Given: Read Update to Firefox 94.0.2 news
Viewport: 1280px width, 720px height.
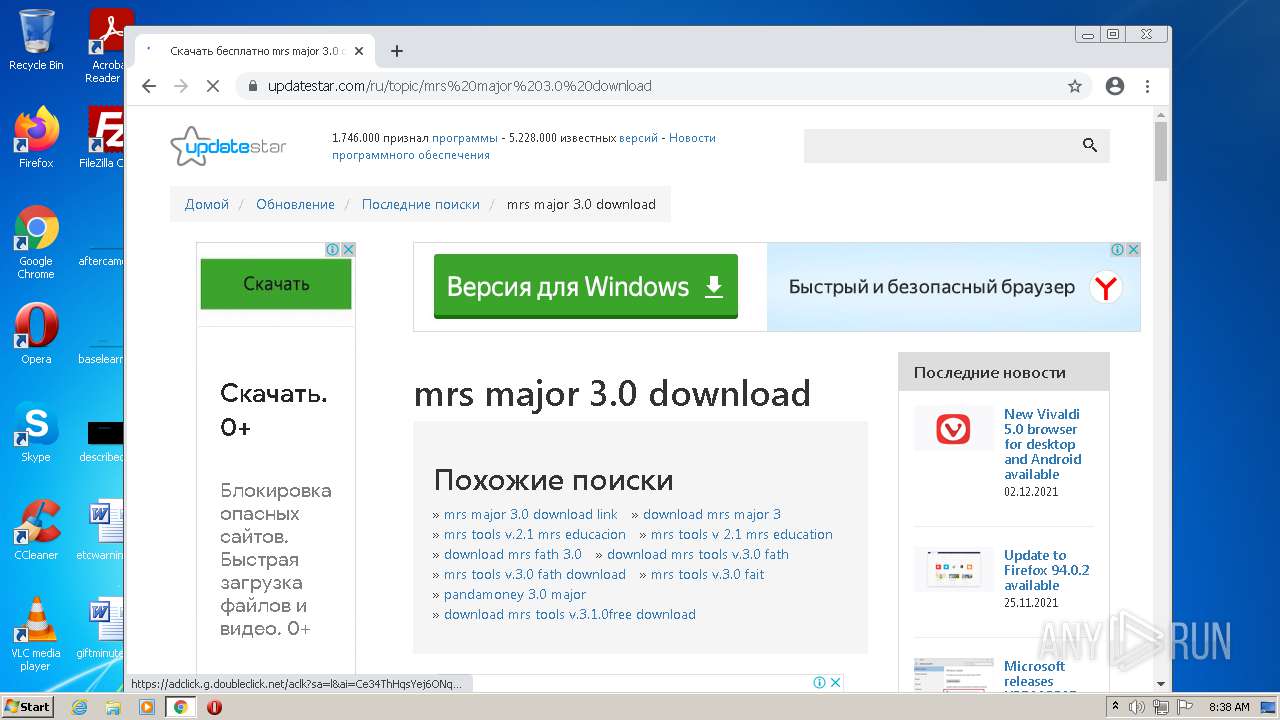Looking at the screenshot, I should click(x=1047, y=570).
